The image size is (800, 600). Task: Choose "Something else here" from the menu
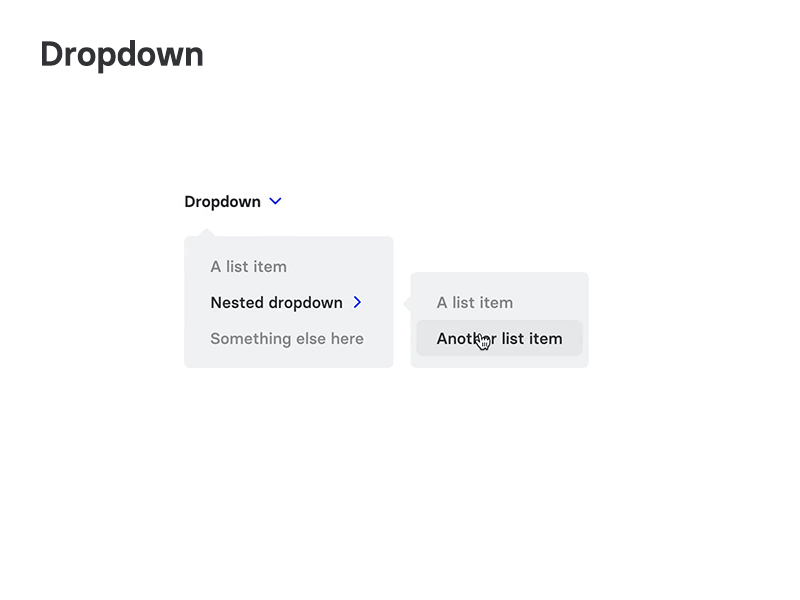pyautogui.click(x=287, y=339)
